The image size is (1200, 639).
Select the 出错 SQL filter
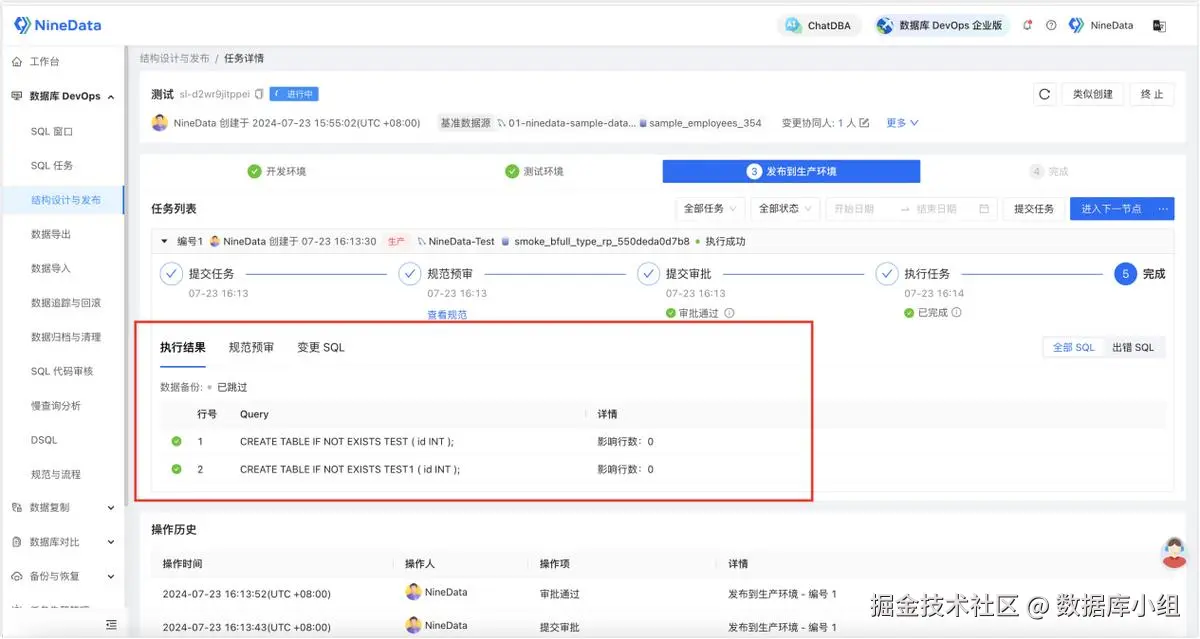(1133, 347)
